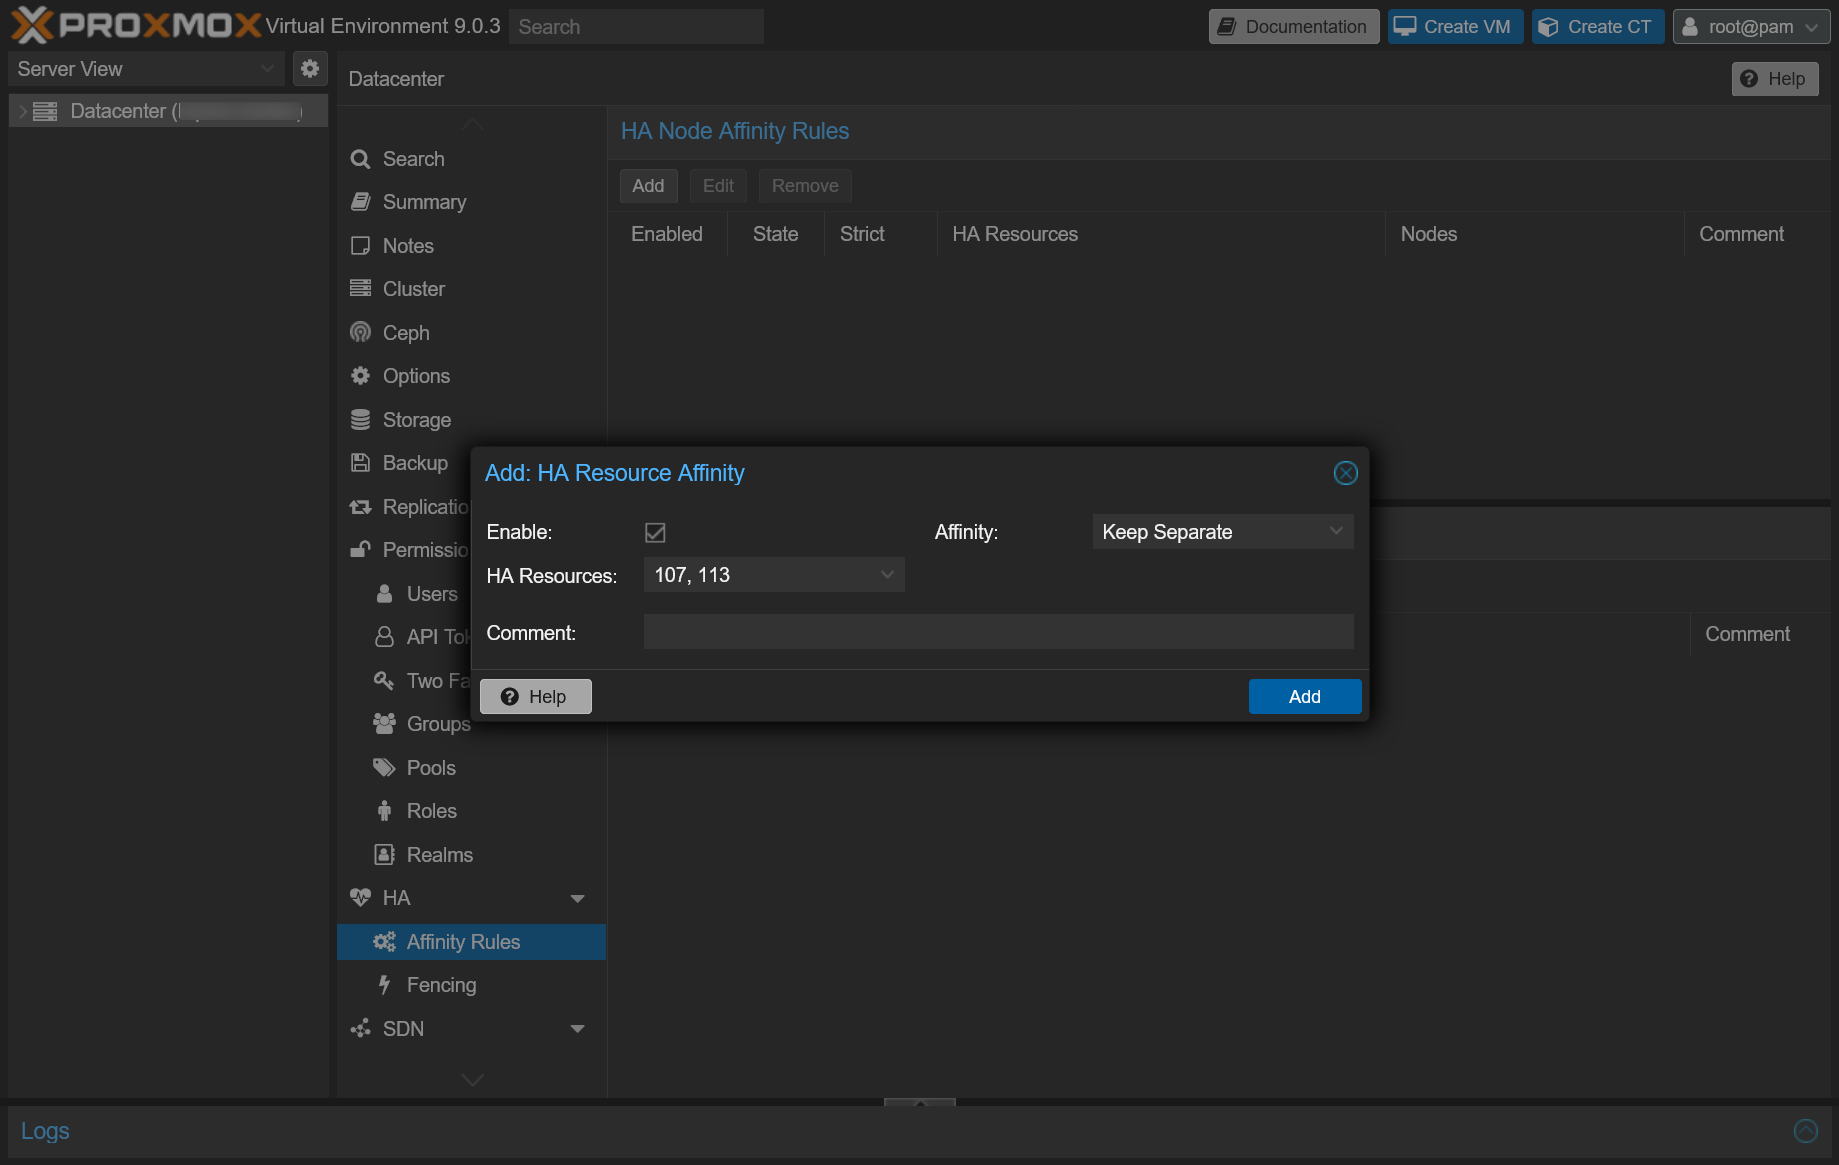Click the Summary book icon

[360, 202]
